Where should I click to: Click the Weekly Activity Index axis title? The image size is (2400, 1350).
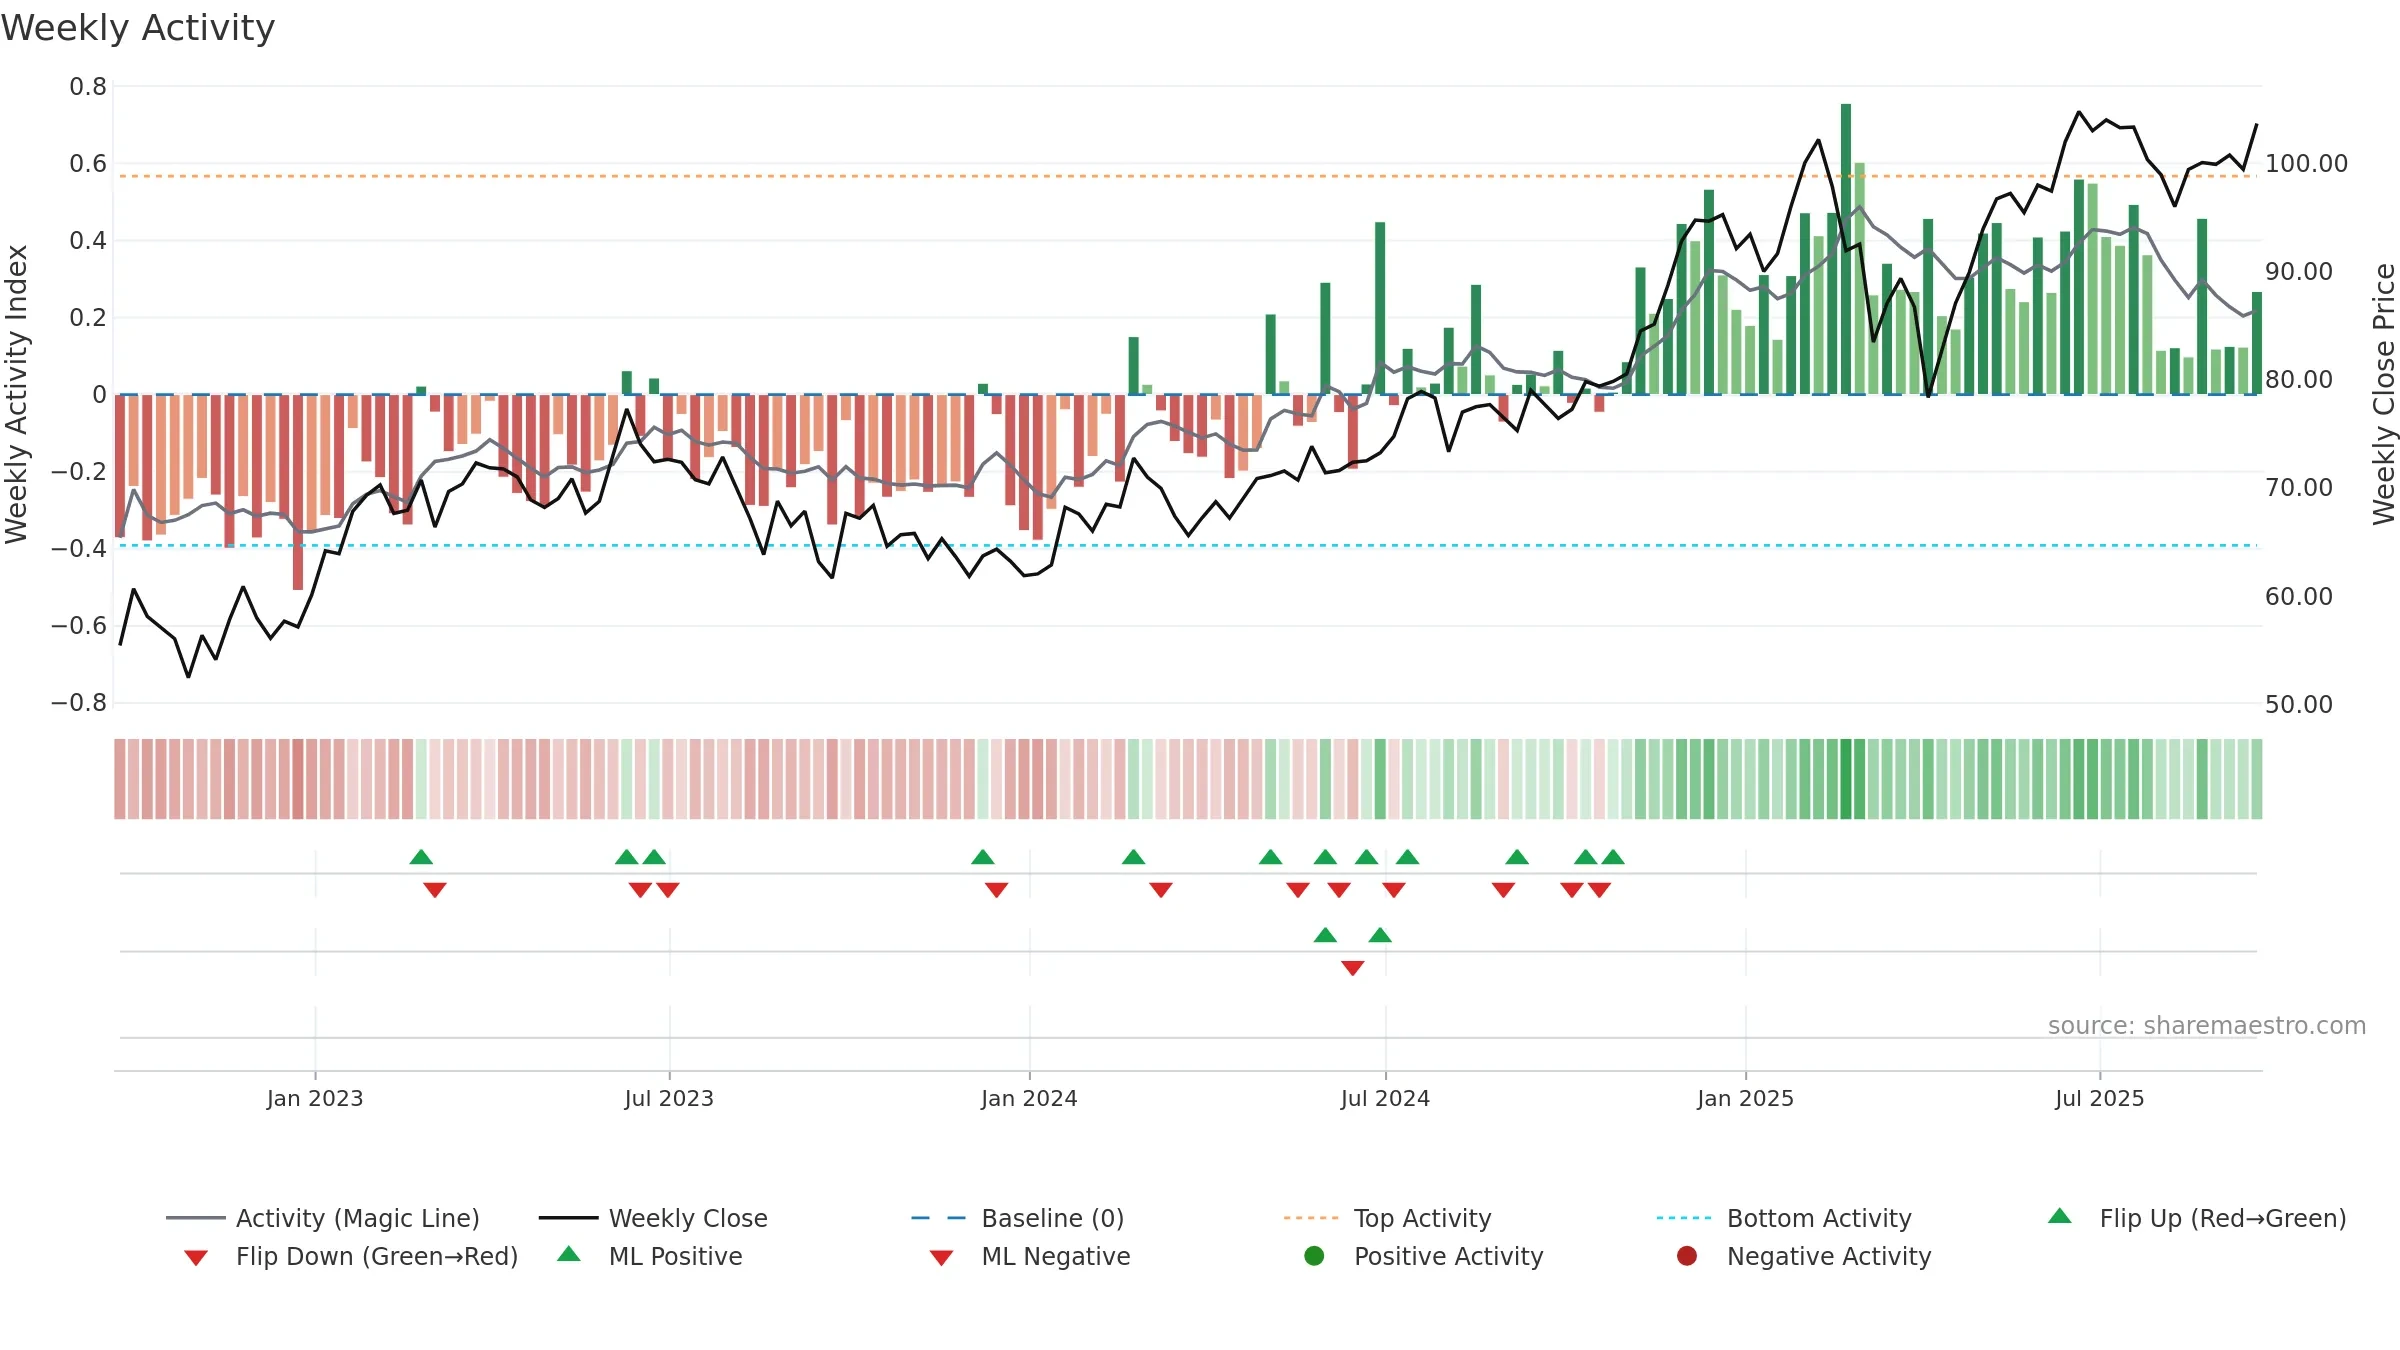(16, 394)
